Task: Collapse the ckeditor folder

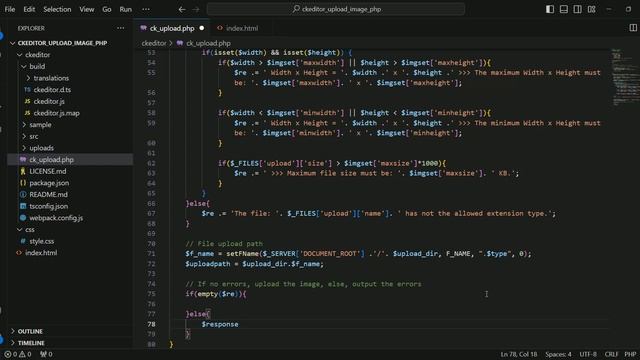Action: click(x=38, y=55)
